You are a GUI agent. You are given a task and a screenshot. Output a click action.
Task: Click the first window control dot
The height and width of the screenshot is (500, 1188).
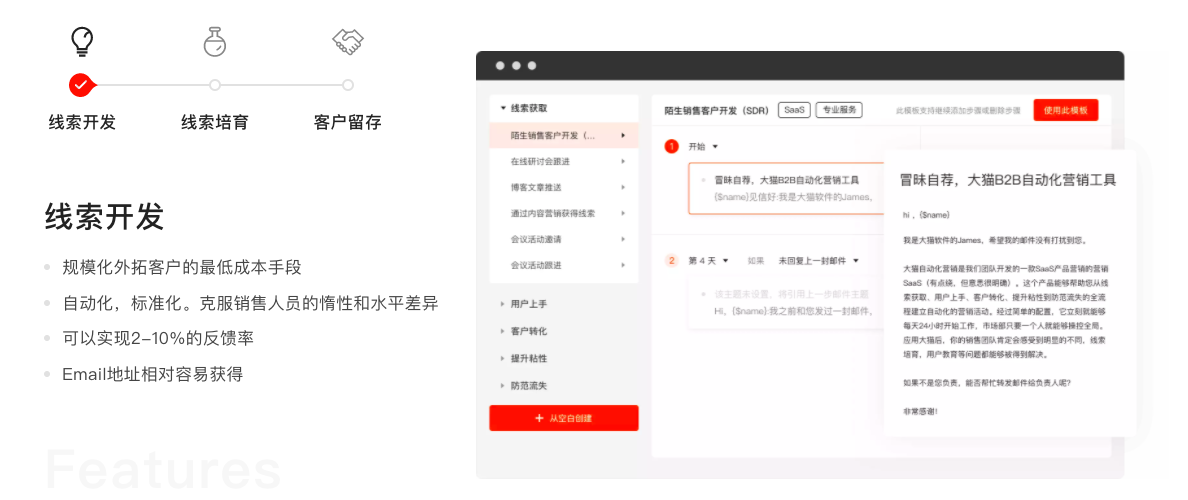click(x=500, y=66)
